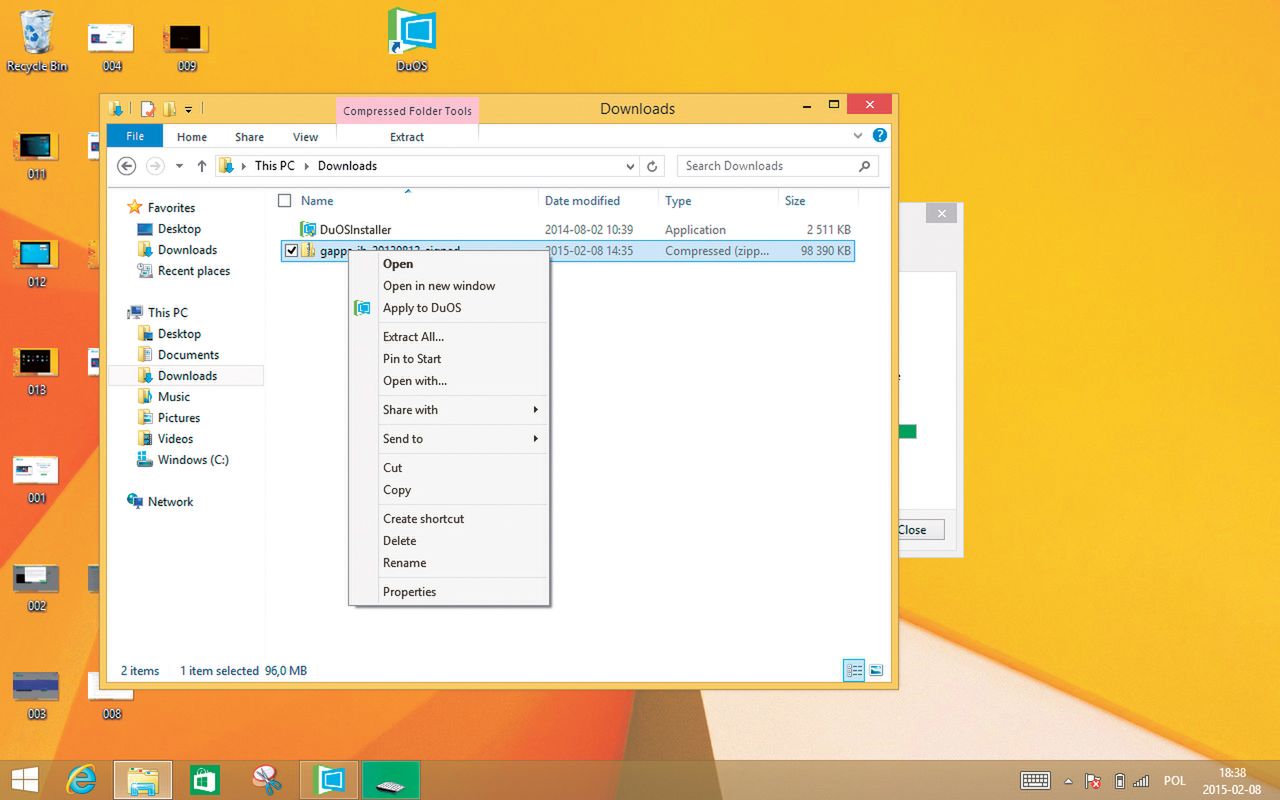Click the network signal tray icon
1280x800 pixels.
point(1141,781)
